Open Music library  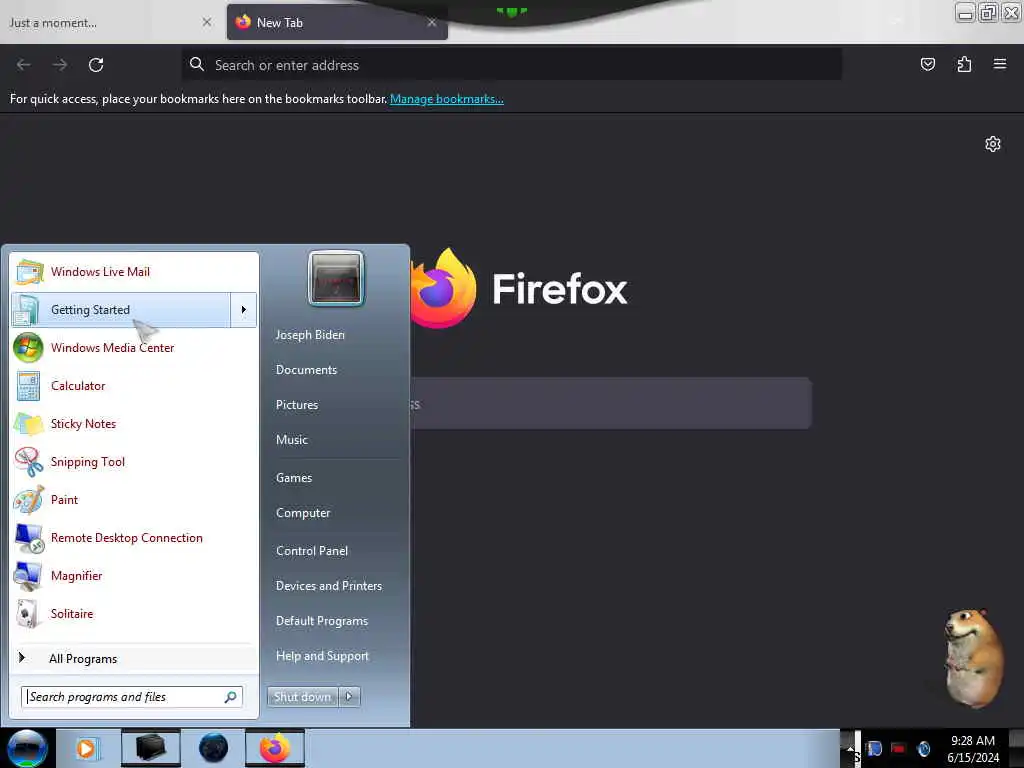point(292,440)
